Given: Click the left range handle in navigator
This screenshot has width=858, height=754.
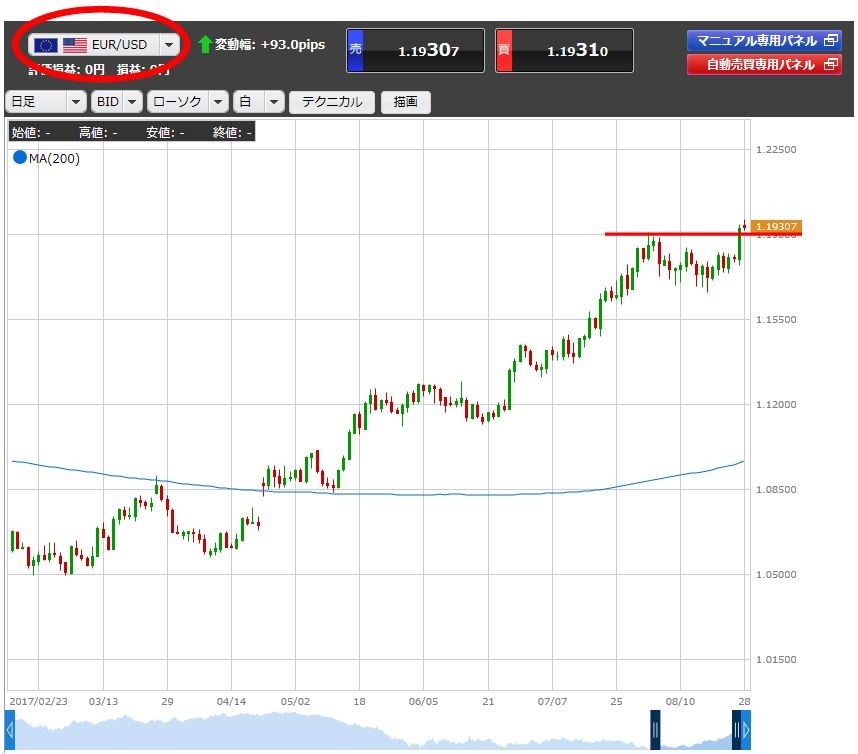Looking at the screenshot, I should tap(656, 731).
